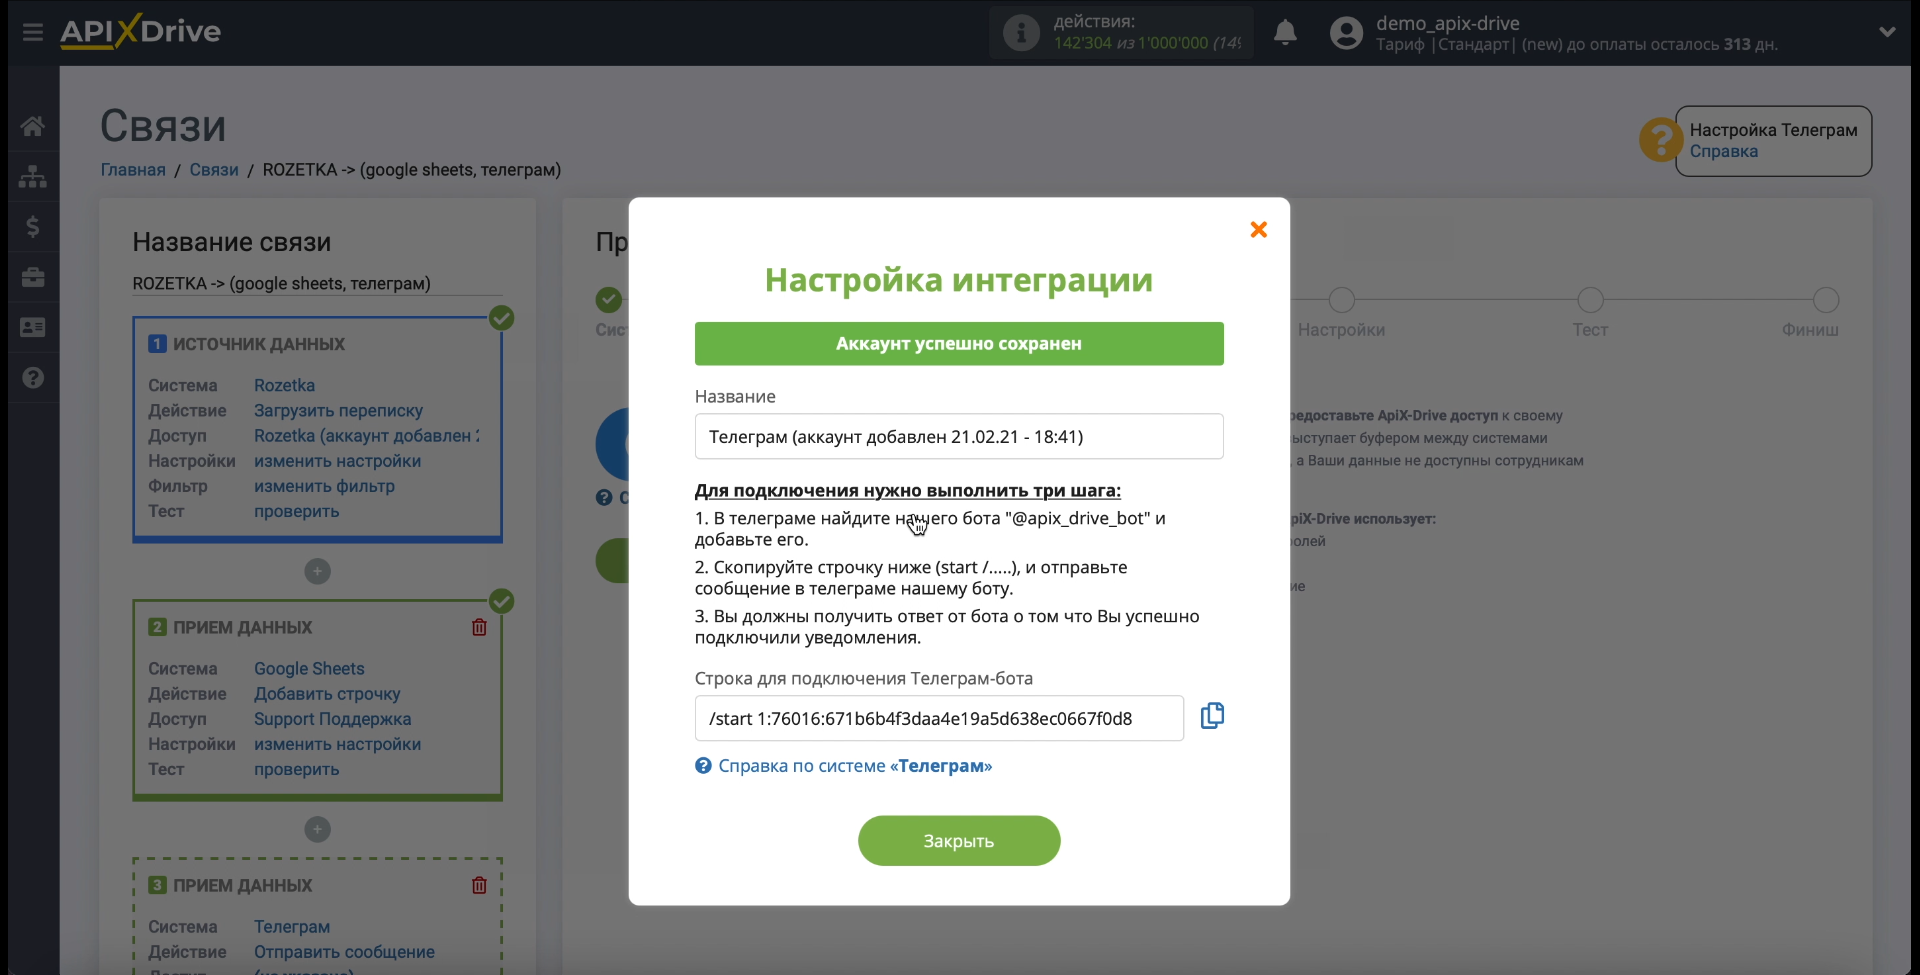Click the Закрыть button
This screenshot has height=975, width=1920.
(959, 841)
